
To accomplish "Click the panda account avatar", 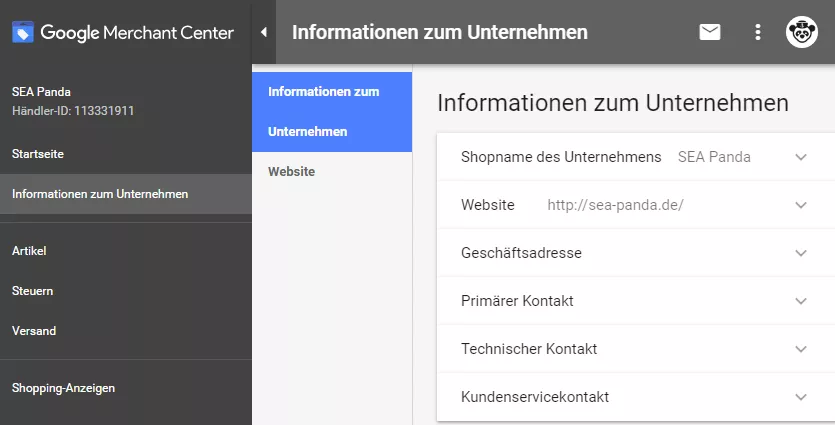I will coord(801,32).
